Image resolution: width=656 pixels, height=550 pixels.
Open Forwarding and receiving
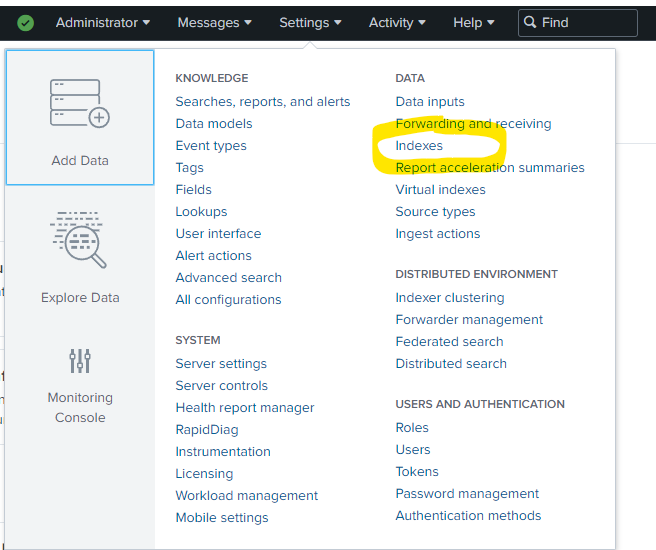point(474,124)
